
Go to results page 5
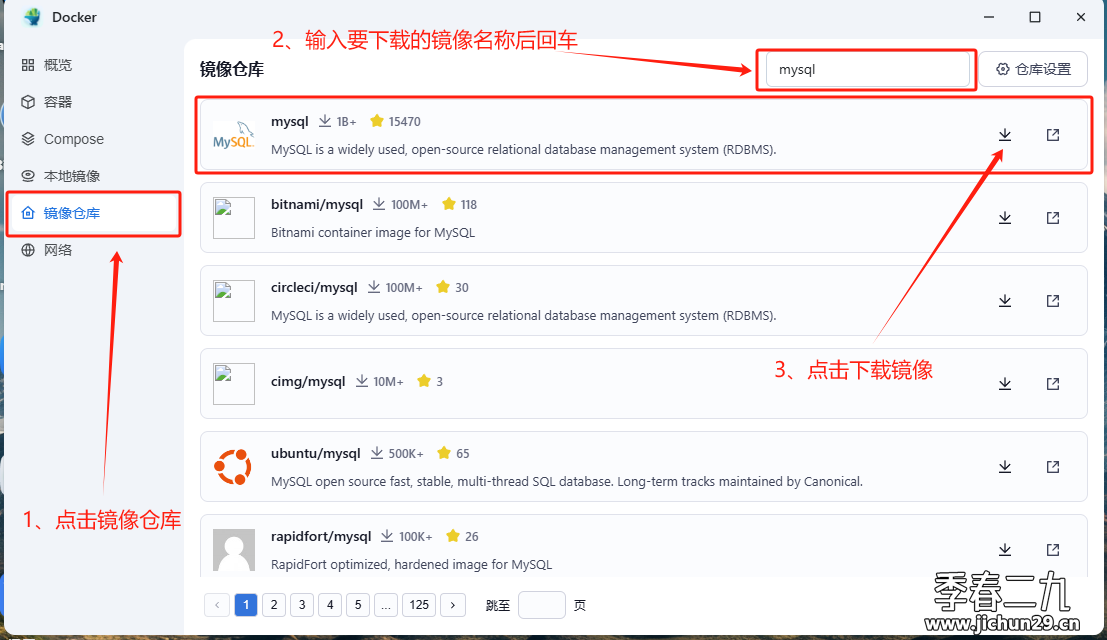point(358,605)
